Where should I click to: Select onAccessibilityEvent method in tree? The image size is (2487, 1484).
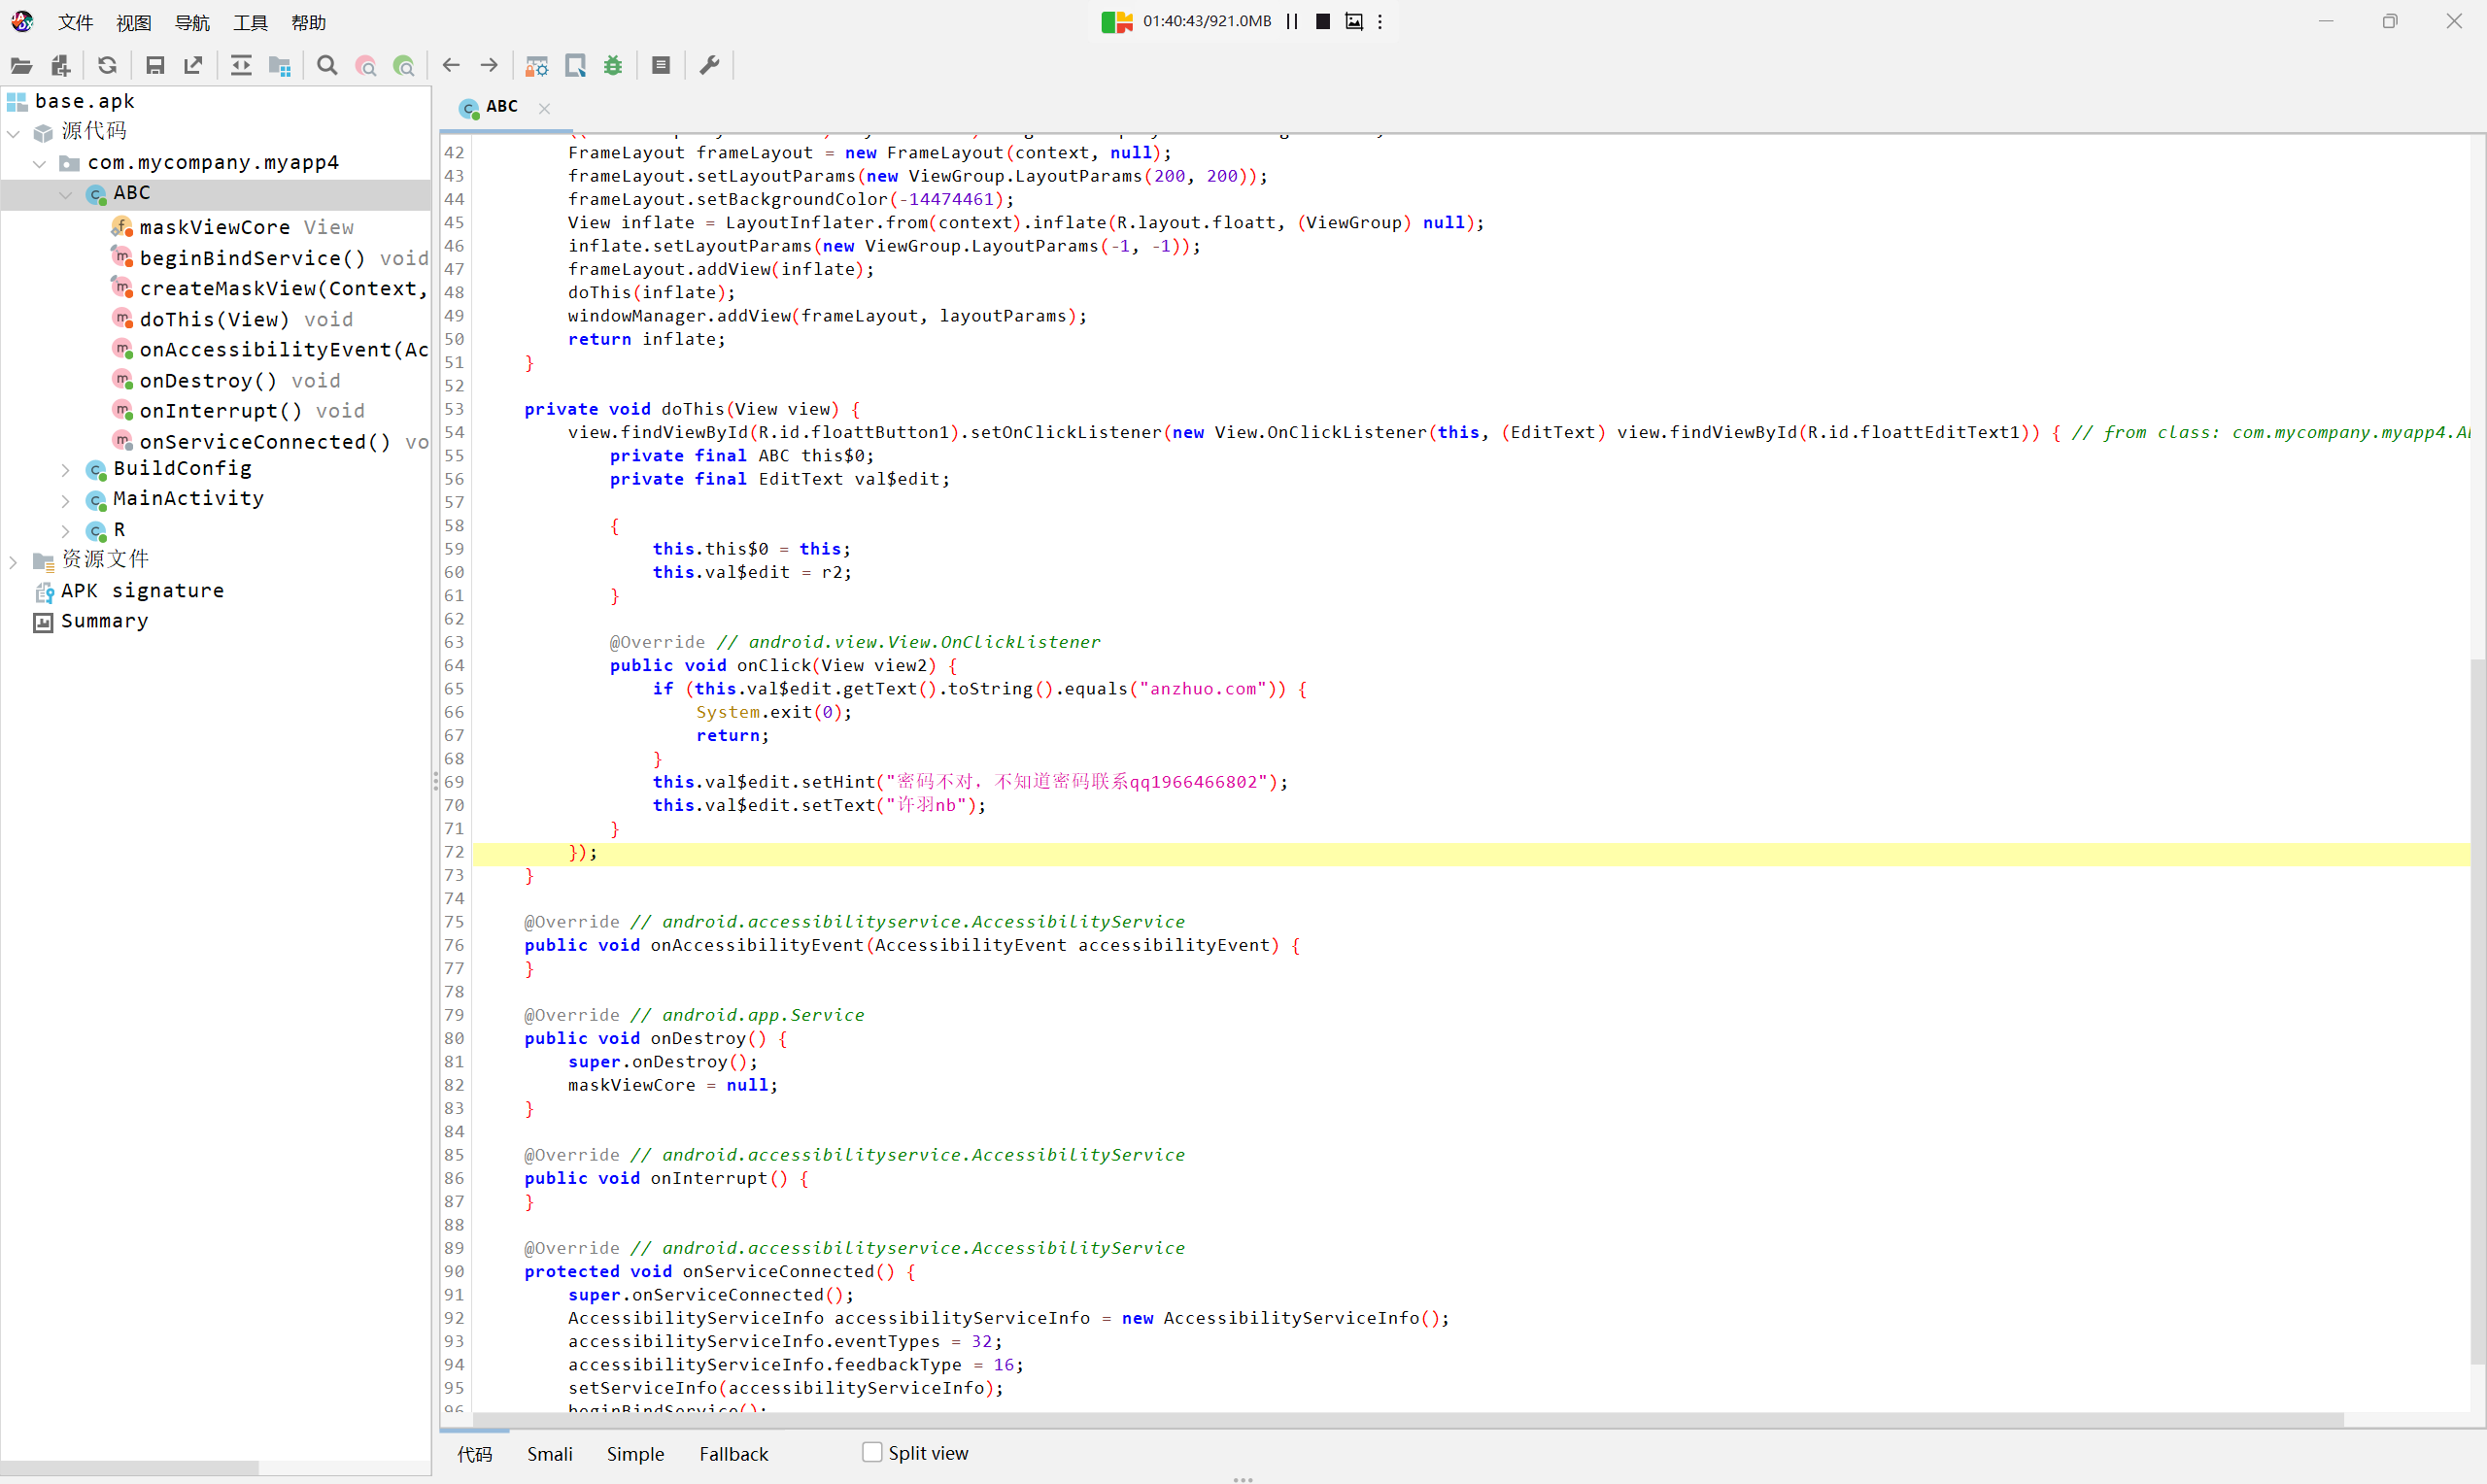(x=271, y=350)
